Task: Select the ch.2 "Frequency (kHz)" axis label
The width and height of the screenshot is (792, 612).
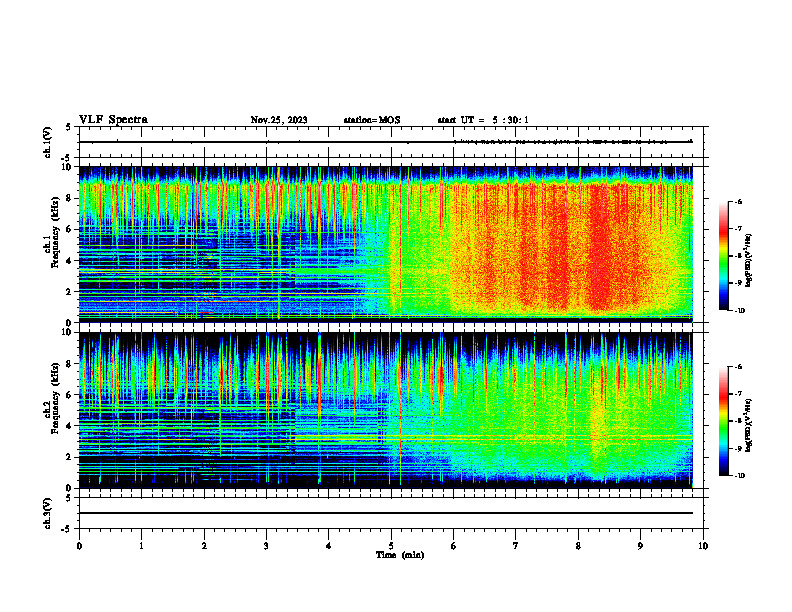Action: coord(55,397)
